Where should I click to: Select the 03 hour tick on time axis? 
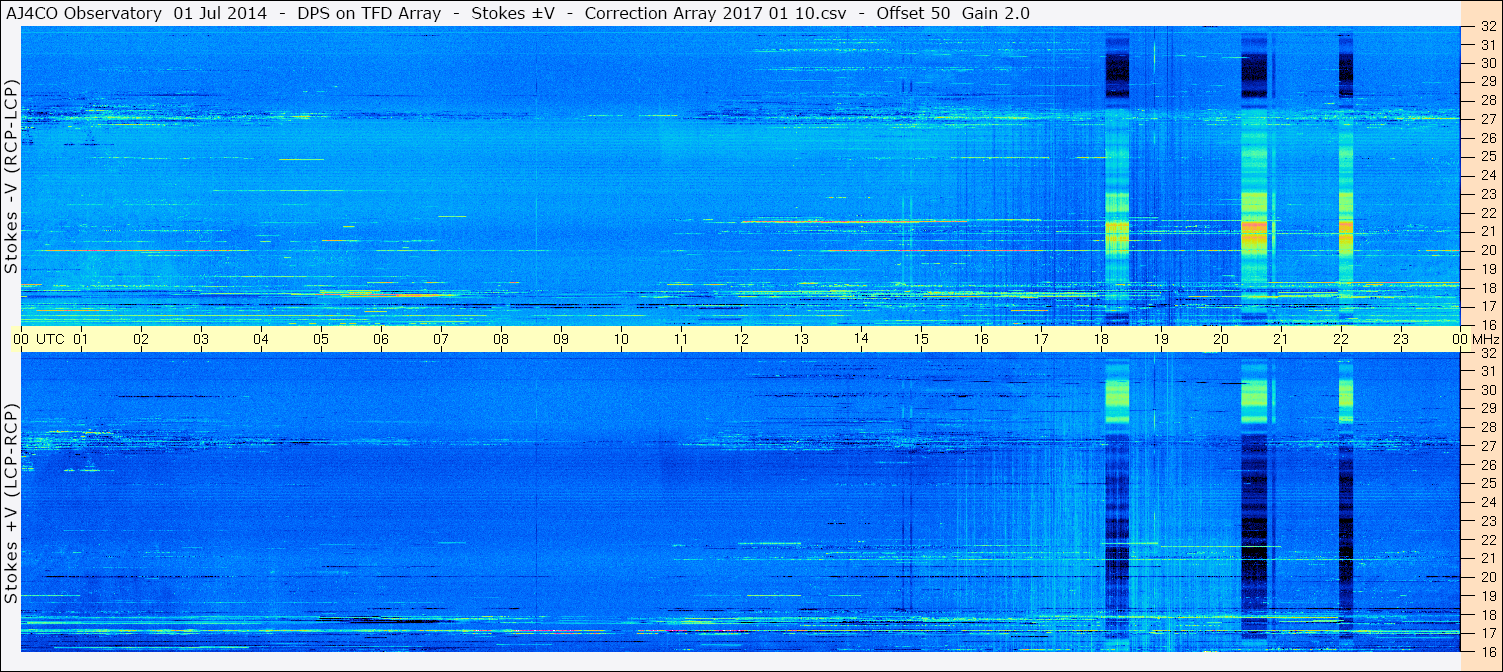coord(201,339)
